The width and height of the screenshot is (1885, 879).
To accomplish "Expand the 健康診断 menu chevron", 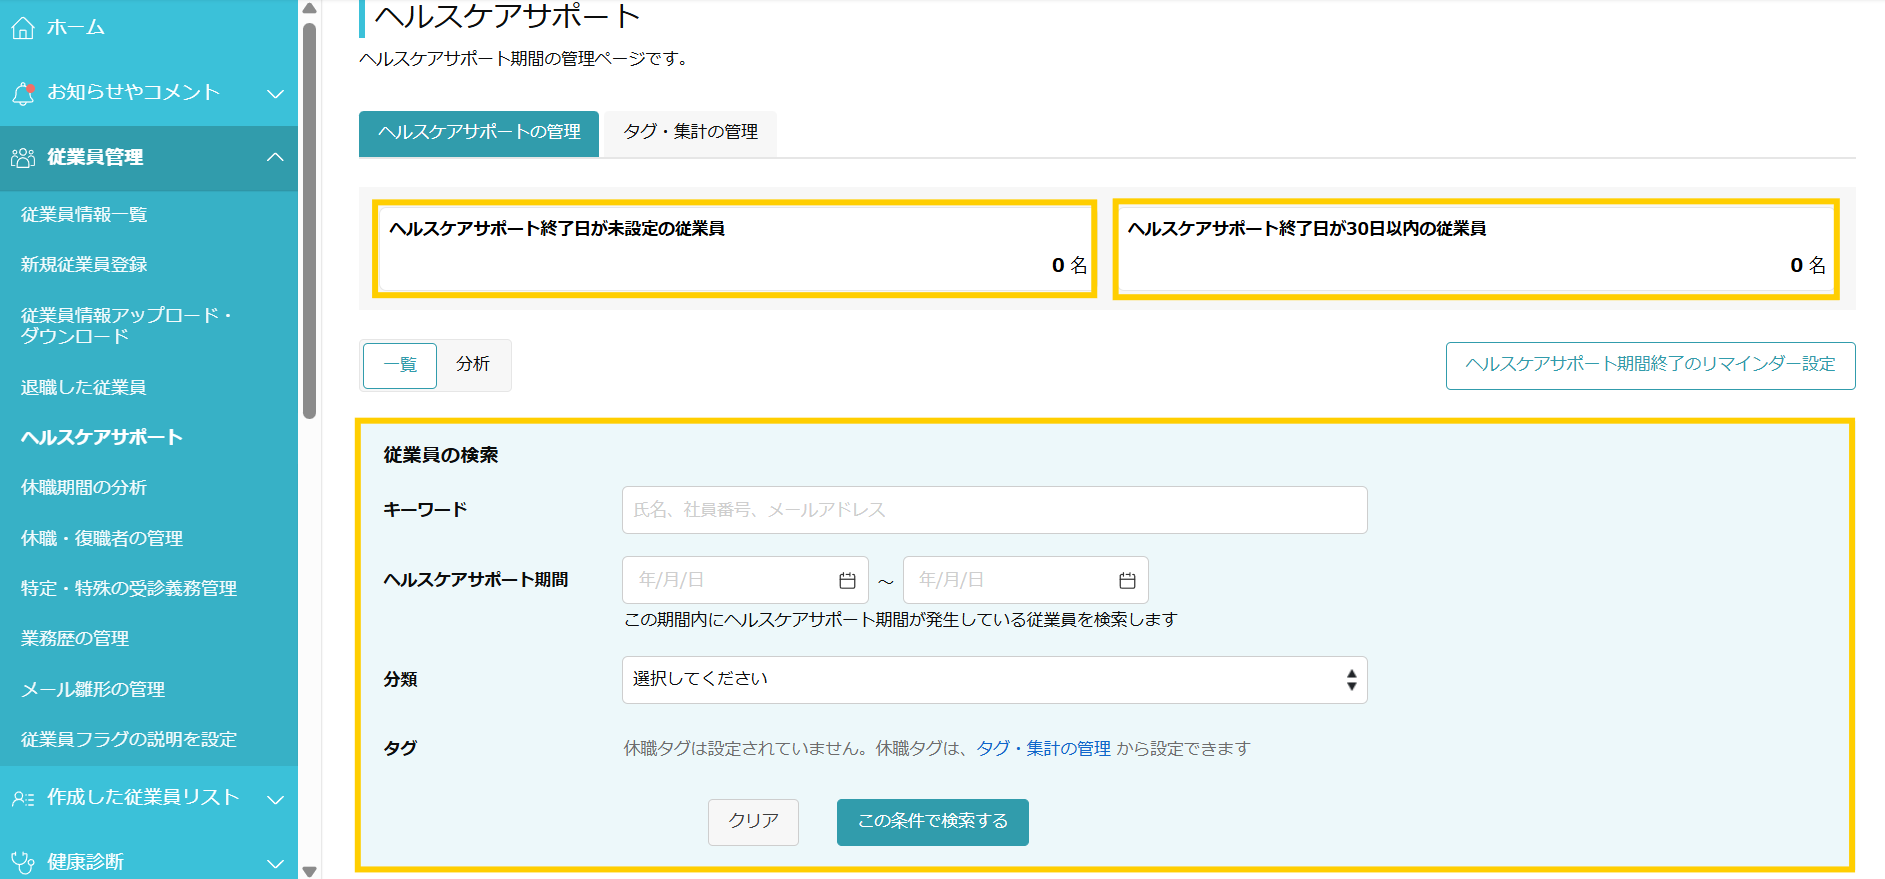I will [276, 863].
